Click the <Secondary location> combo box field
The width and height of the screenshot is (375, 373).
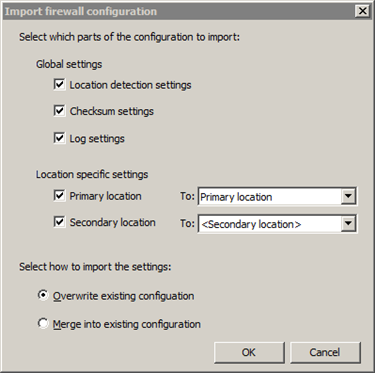277,224
